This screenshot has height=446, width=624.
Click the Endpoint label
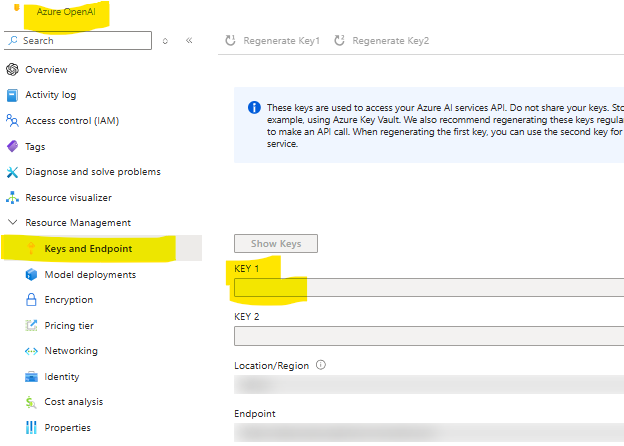point(255,414)
